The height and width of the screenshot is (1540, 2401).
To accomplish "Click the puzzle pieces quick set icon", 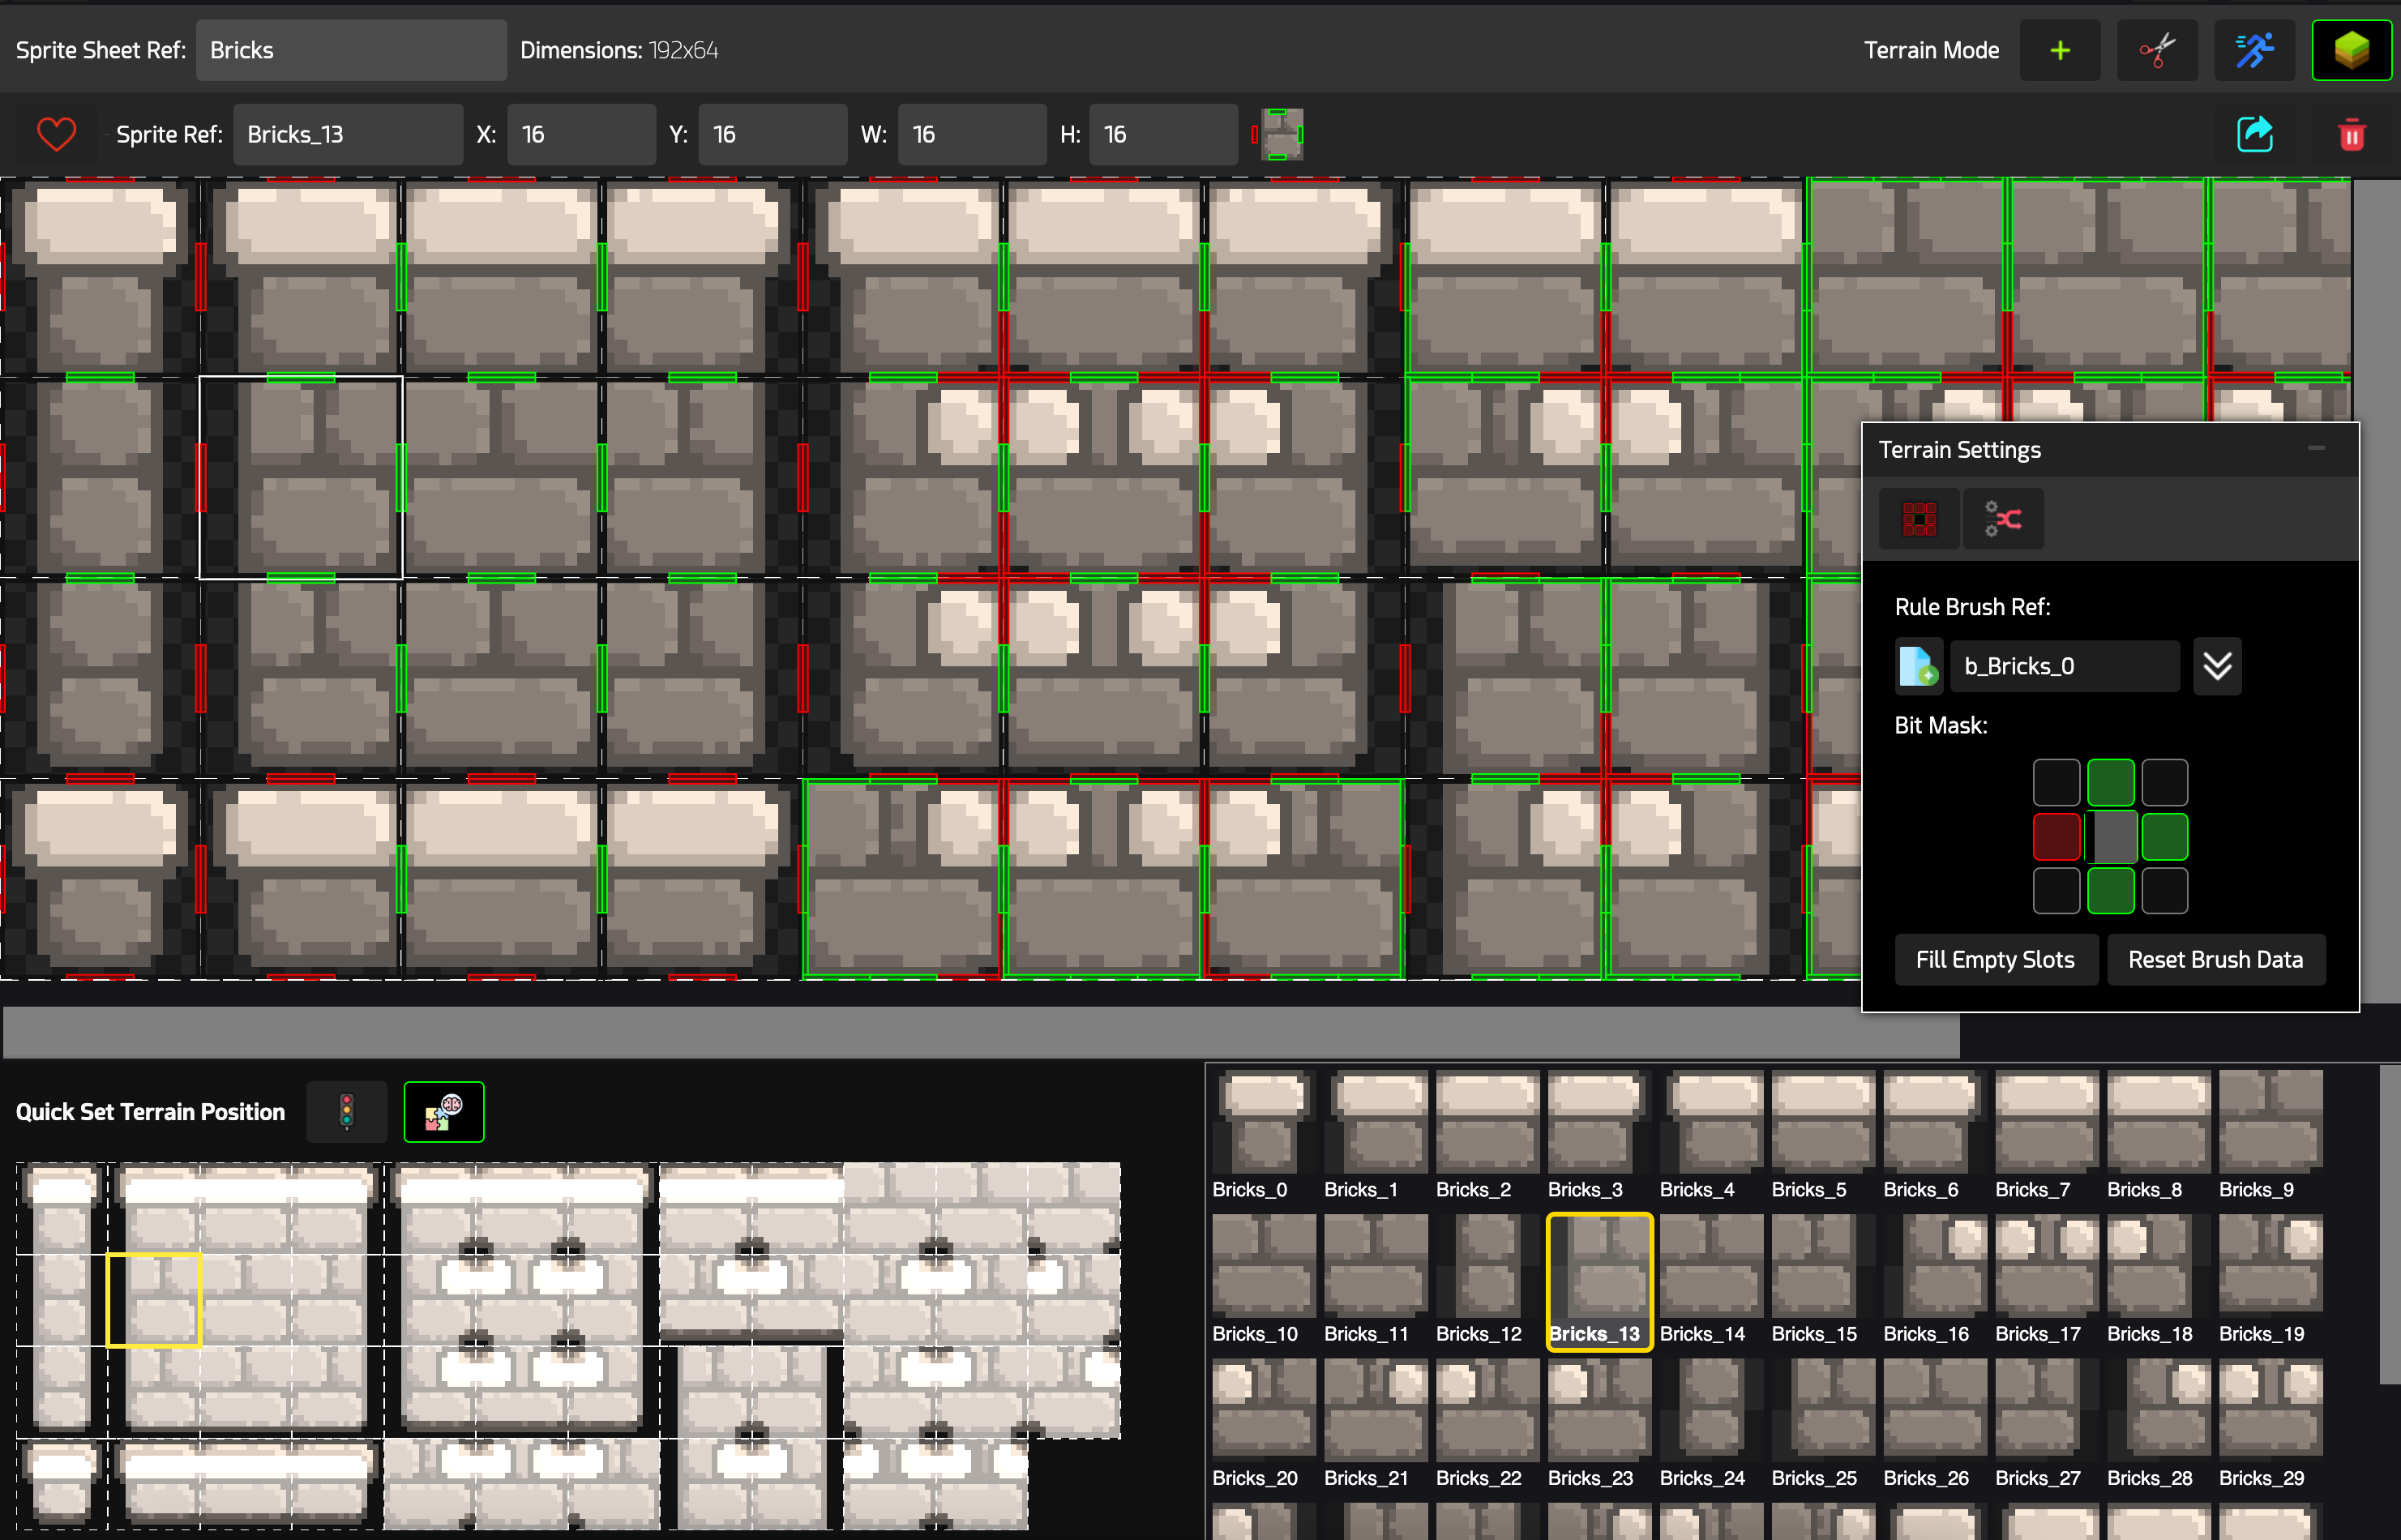I will pos(444,1111).
